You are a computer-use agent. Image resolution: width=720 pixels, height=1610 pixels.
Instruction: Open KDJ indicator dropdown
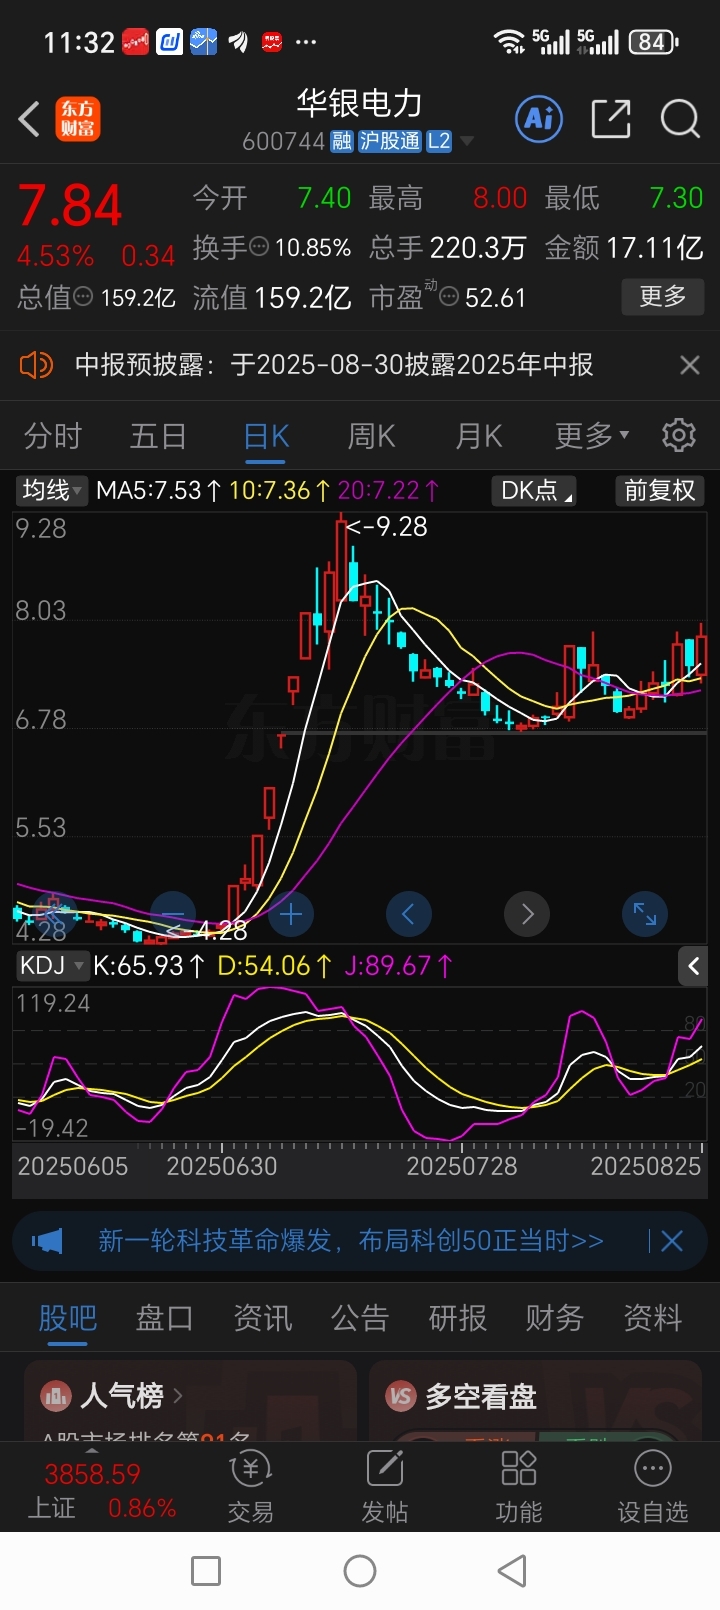52,965
